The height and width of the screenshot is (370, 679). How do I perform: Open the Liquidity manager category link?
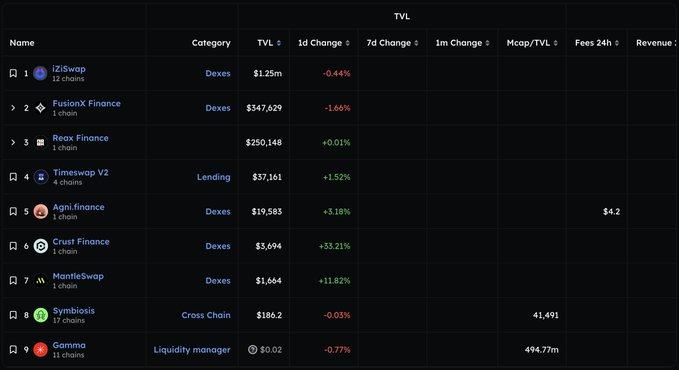pos(192,350)
